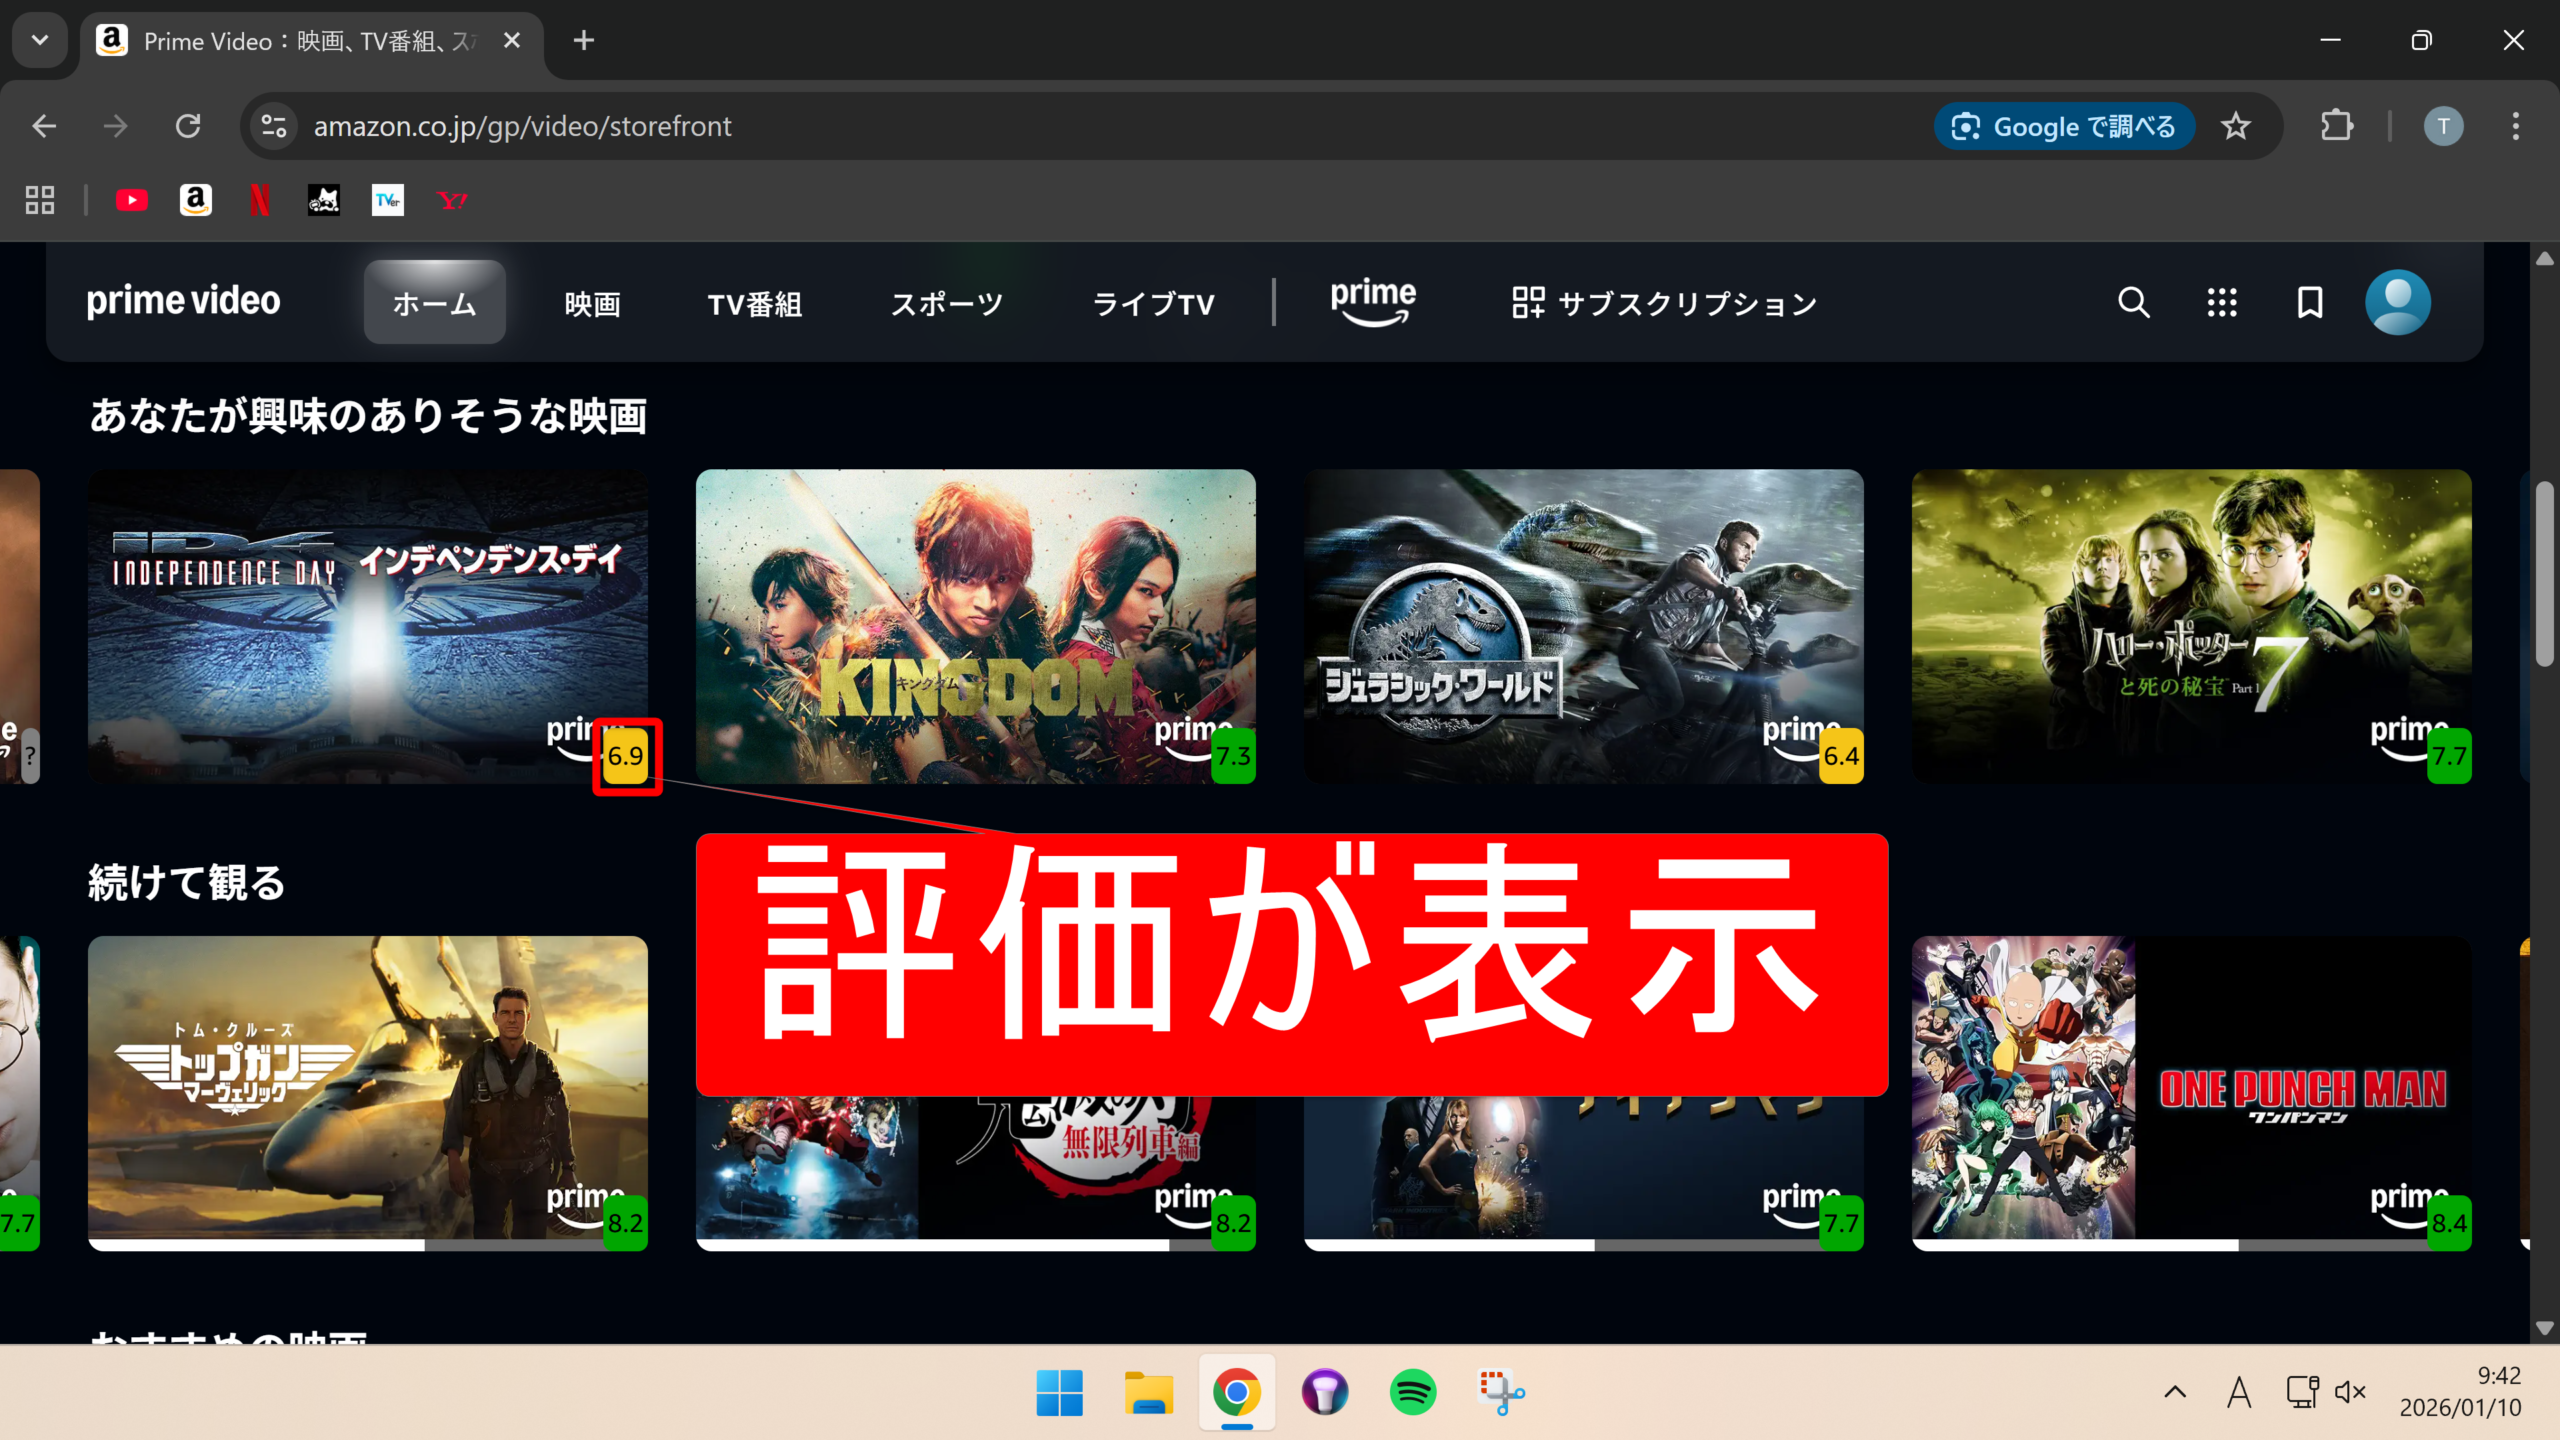Switch to the 映画 tab

point(592,304)
